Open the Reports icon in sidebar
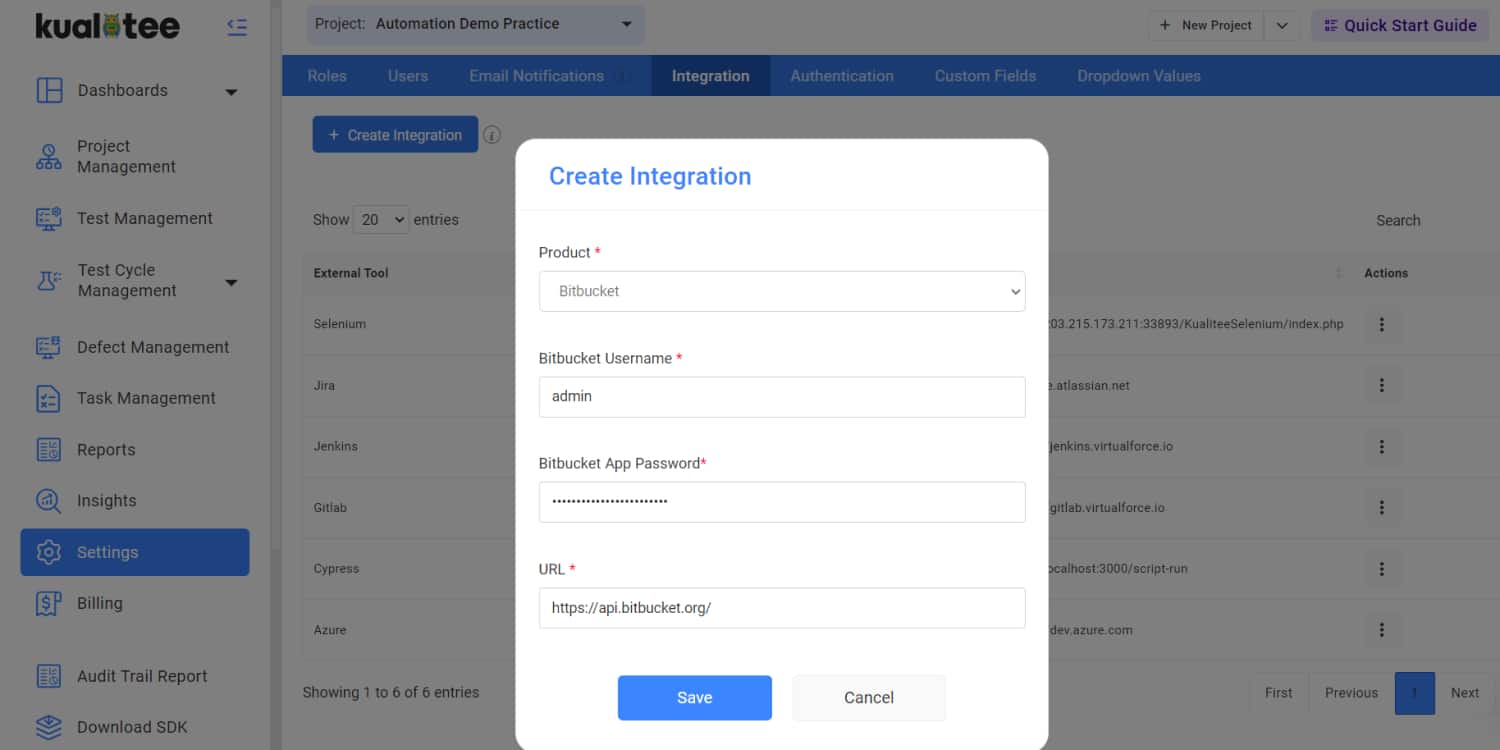The height and width of the screenshot is (750, 1500). tap(49, 450)
